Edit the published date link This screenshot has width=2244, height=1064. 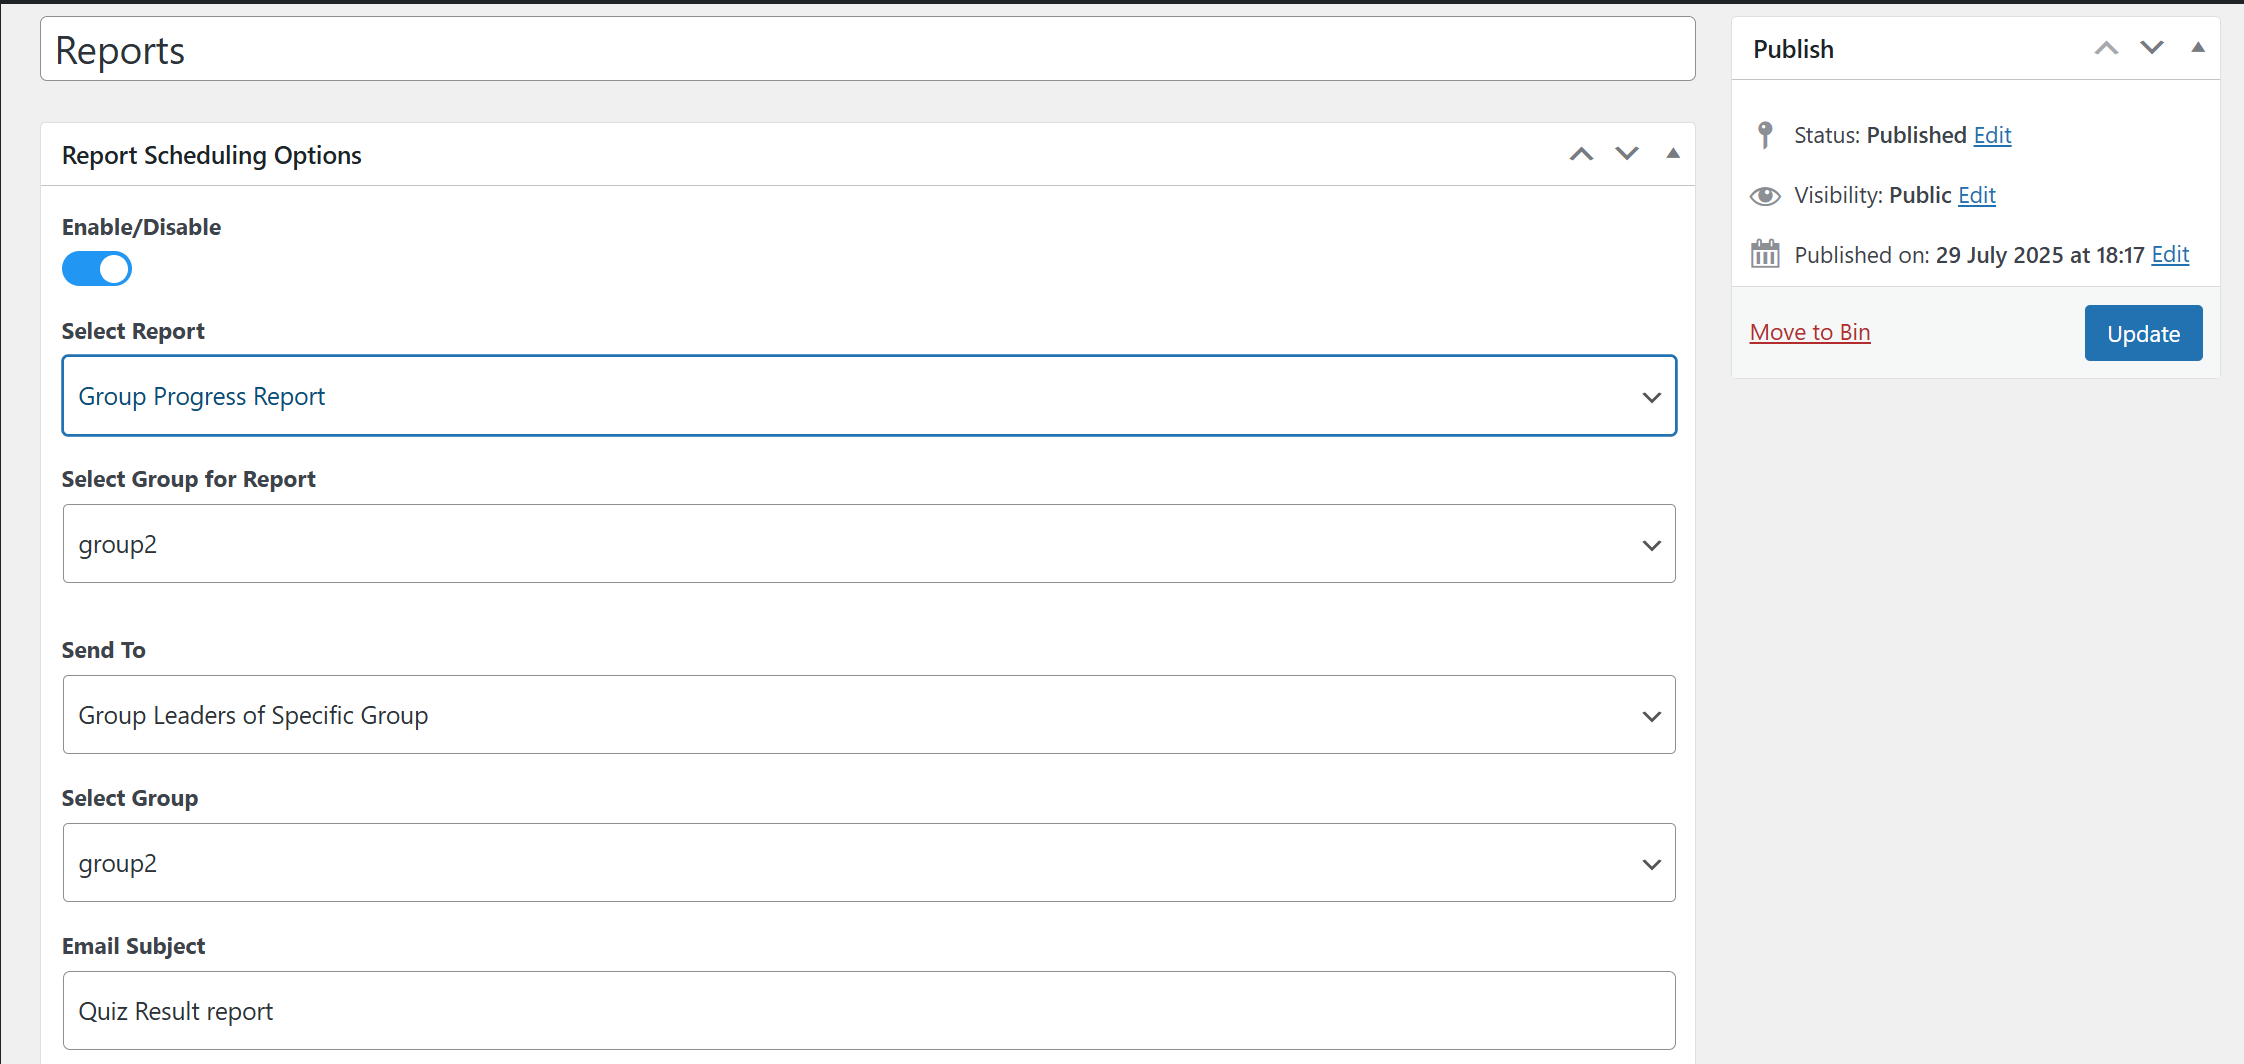coord(2170,255)
